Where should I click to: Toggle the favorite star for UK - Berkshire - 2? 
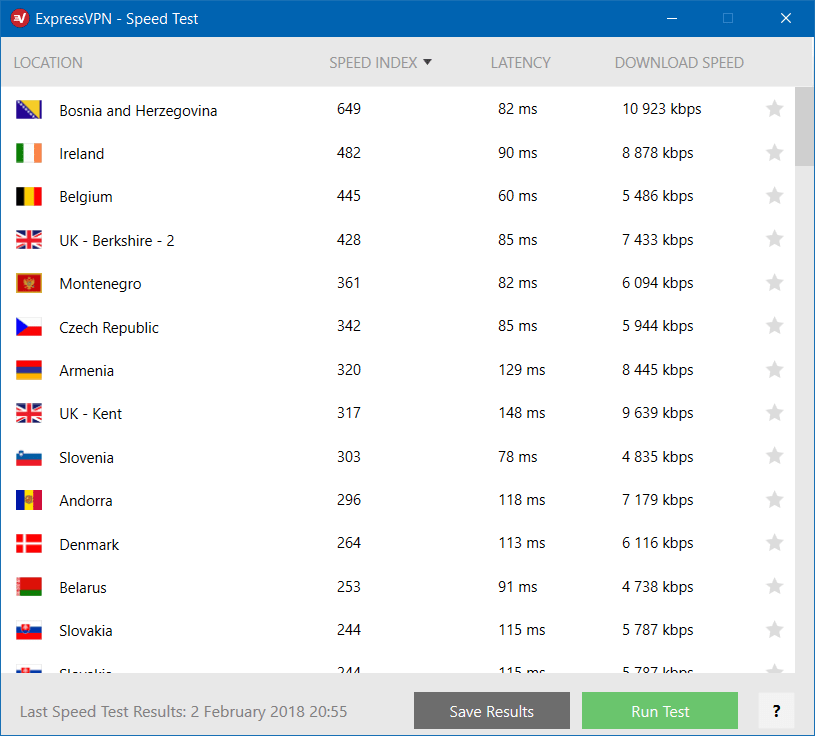(x=774, y=239)
